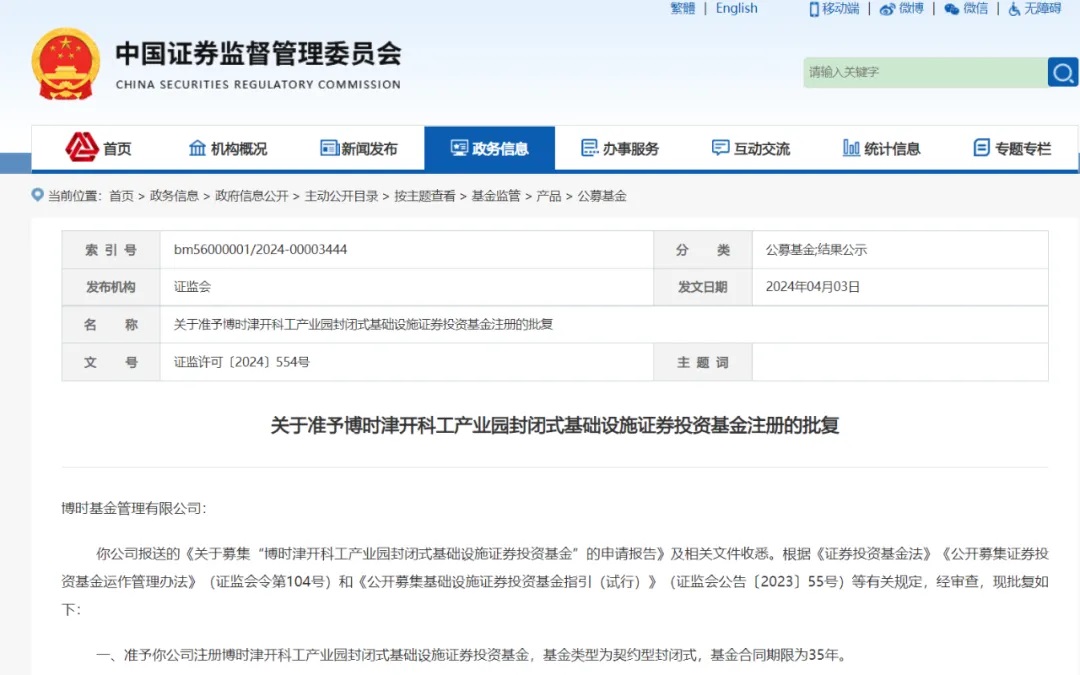This screenshot has width=1080, height=675.
Task: Click the issuing agency value 证监会
Action: (x=192, y=287)
